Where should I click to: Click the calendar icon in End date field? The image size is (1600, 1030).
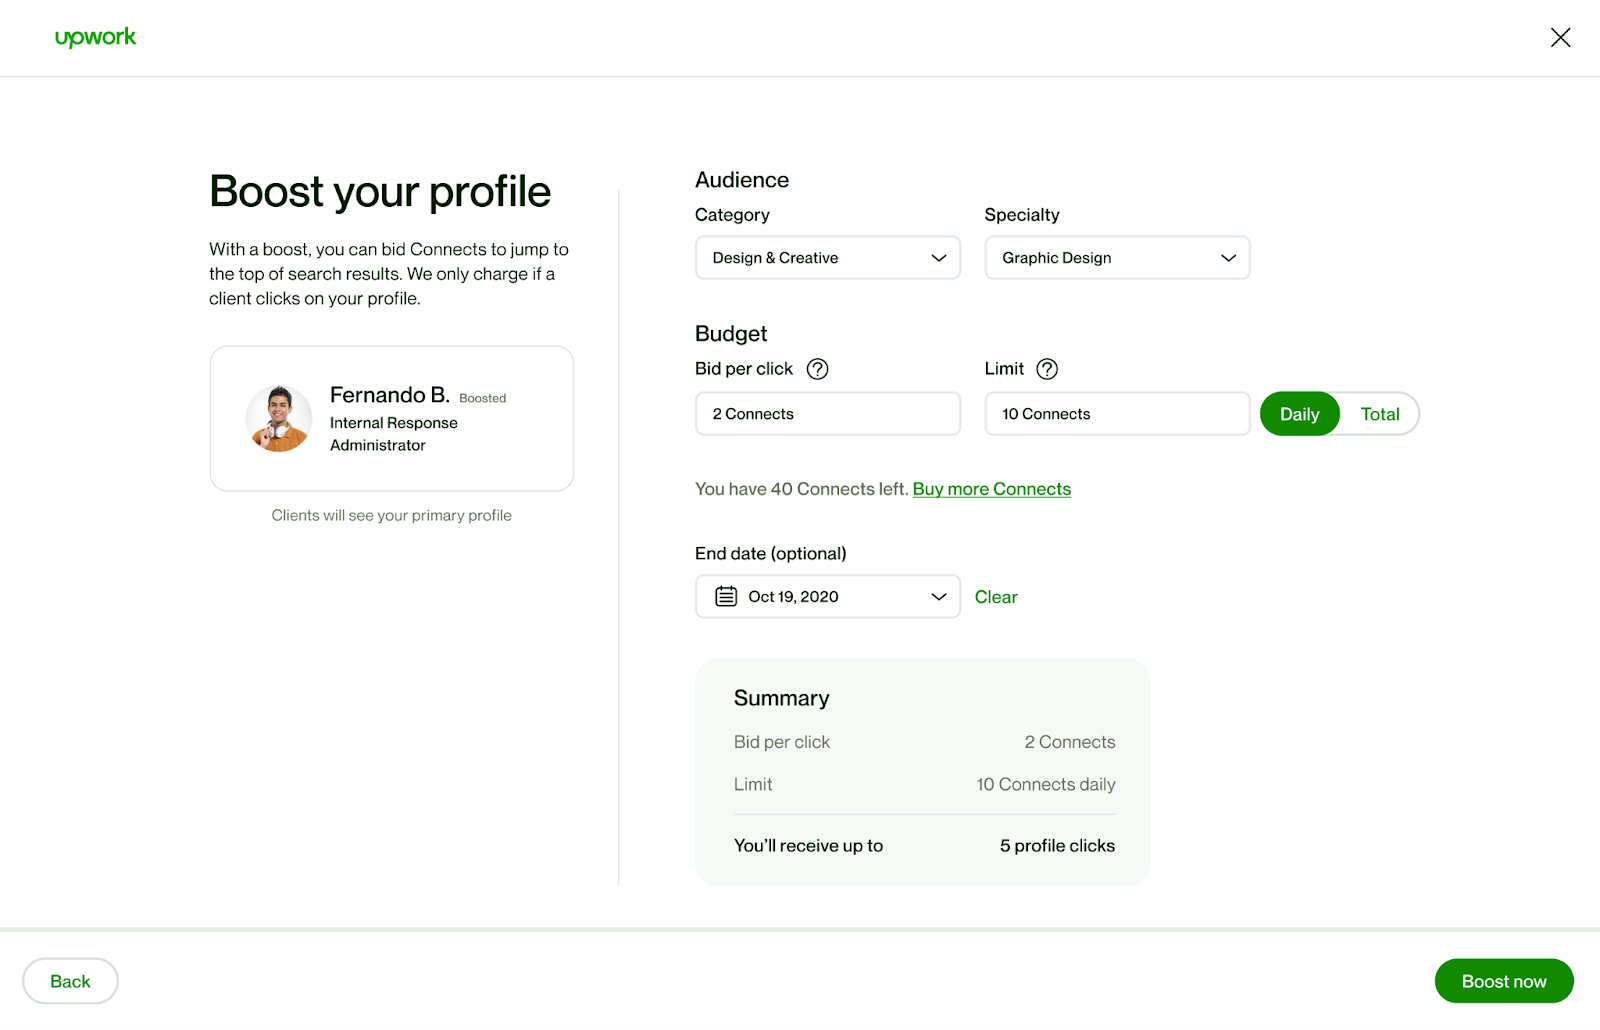click(726, 597)
